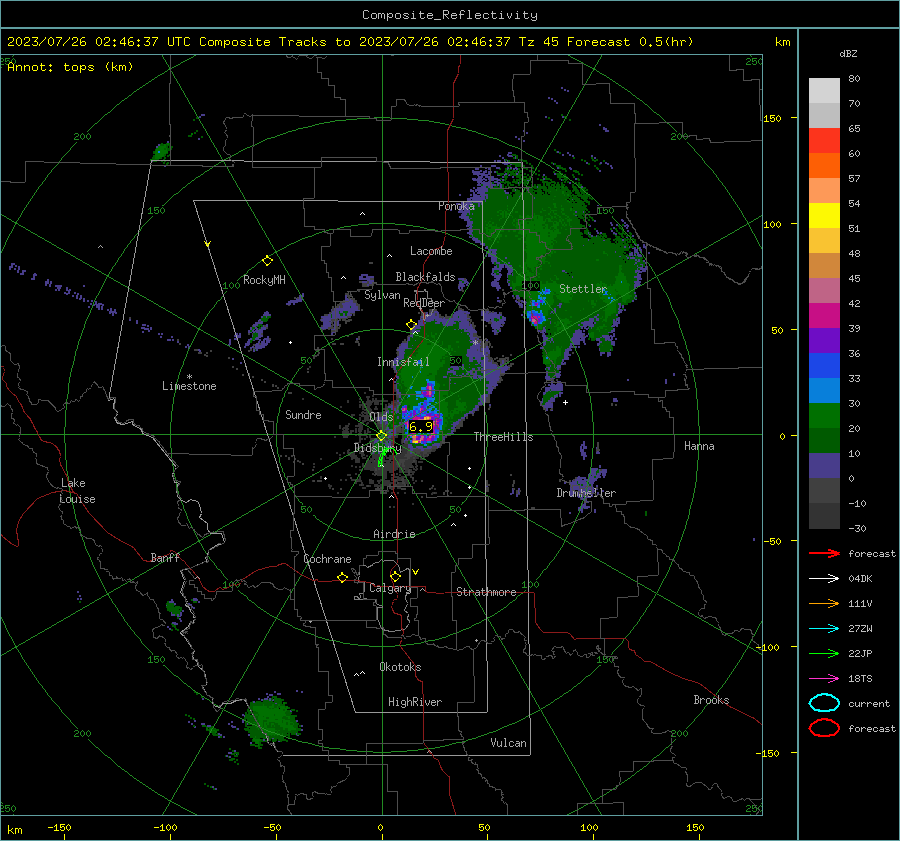Click the red 65 dBZ legend swatch
The image size is (900, 841).
click(824, 141)
